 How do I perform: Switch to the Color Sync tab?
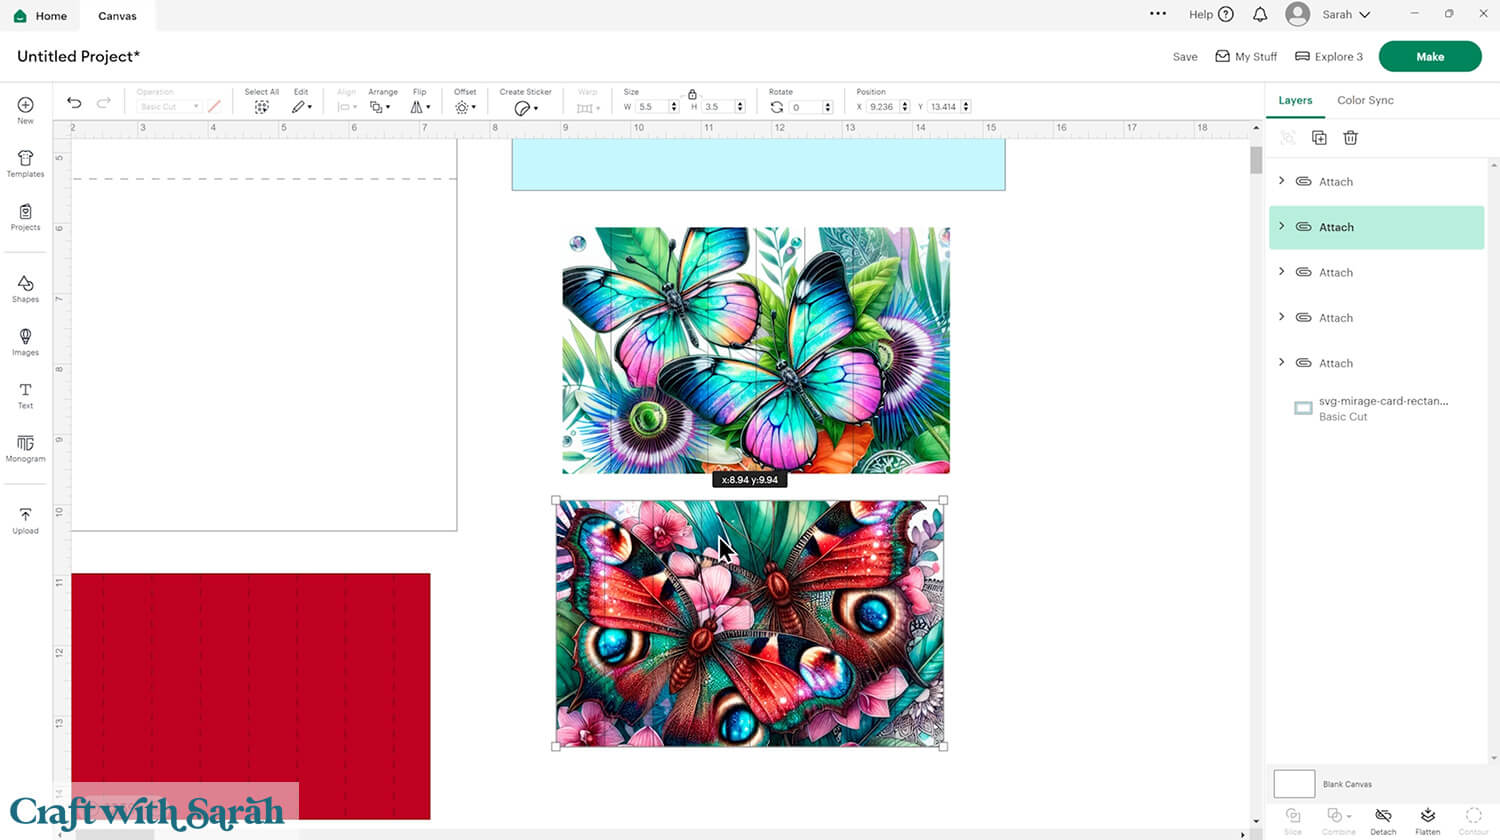pyautogui.click(x=1365, y=100)
